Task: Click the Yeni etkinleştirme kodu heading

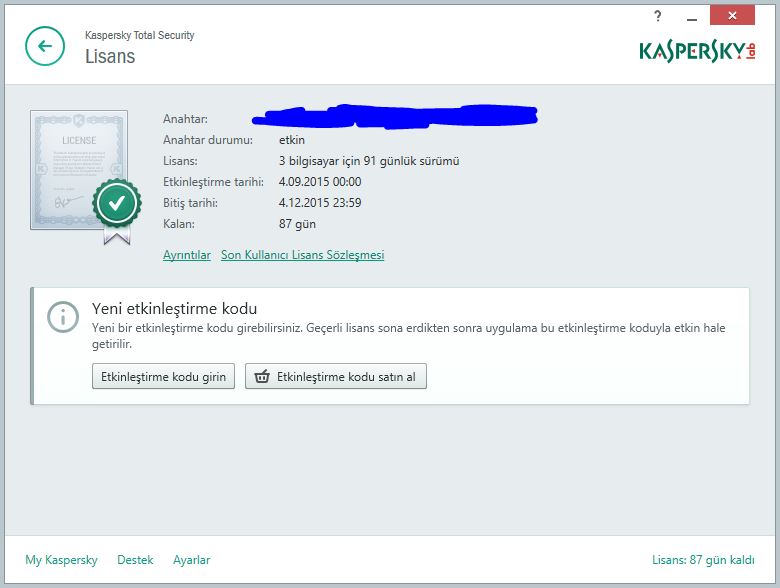Action: pos(175,308)
